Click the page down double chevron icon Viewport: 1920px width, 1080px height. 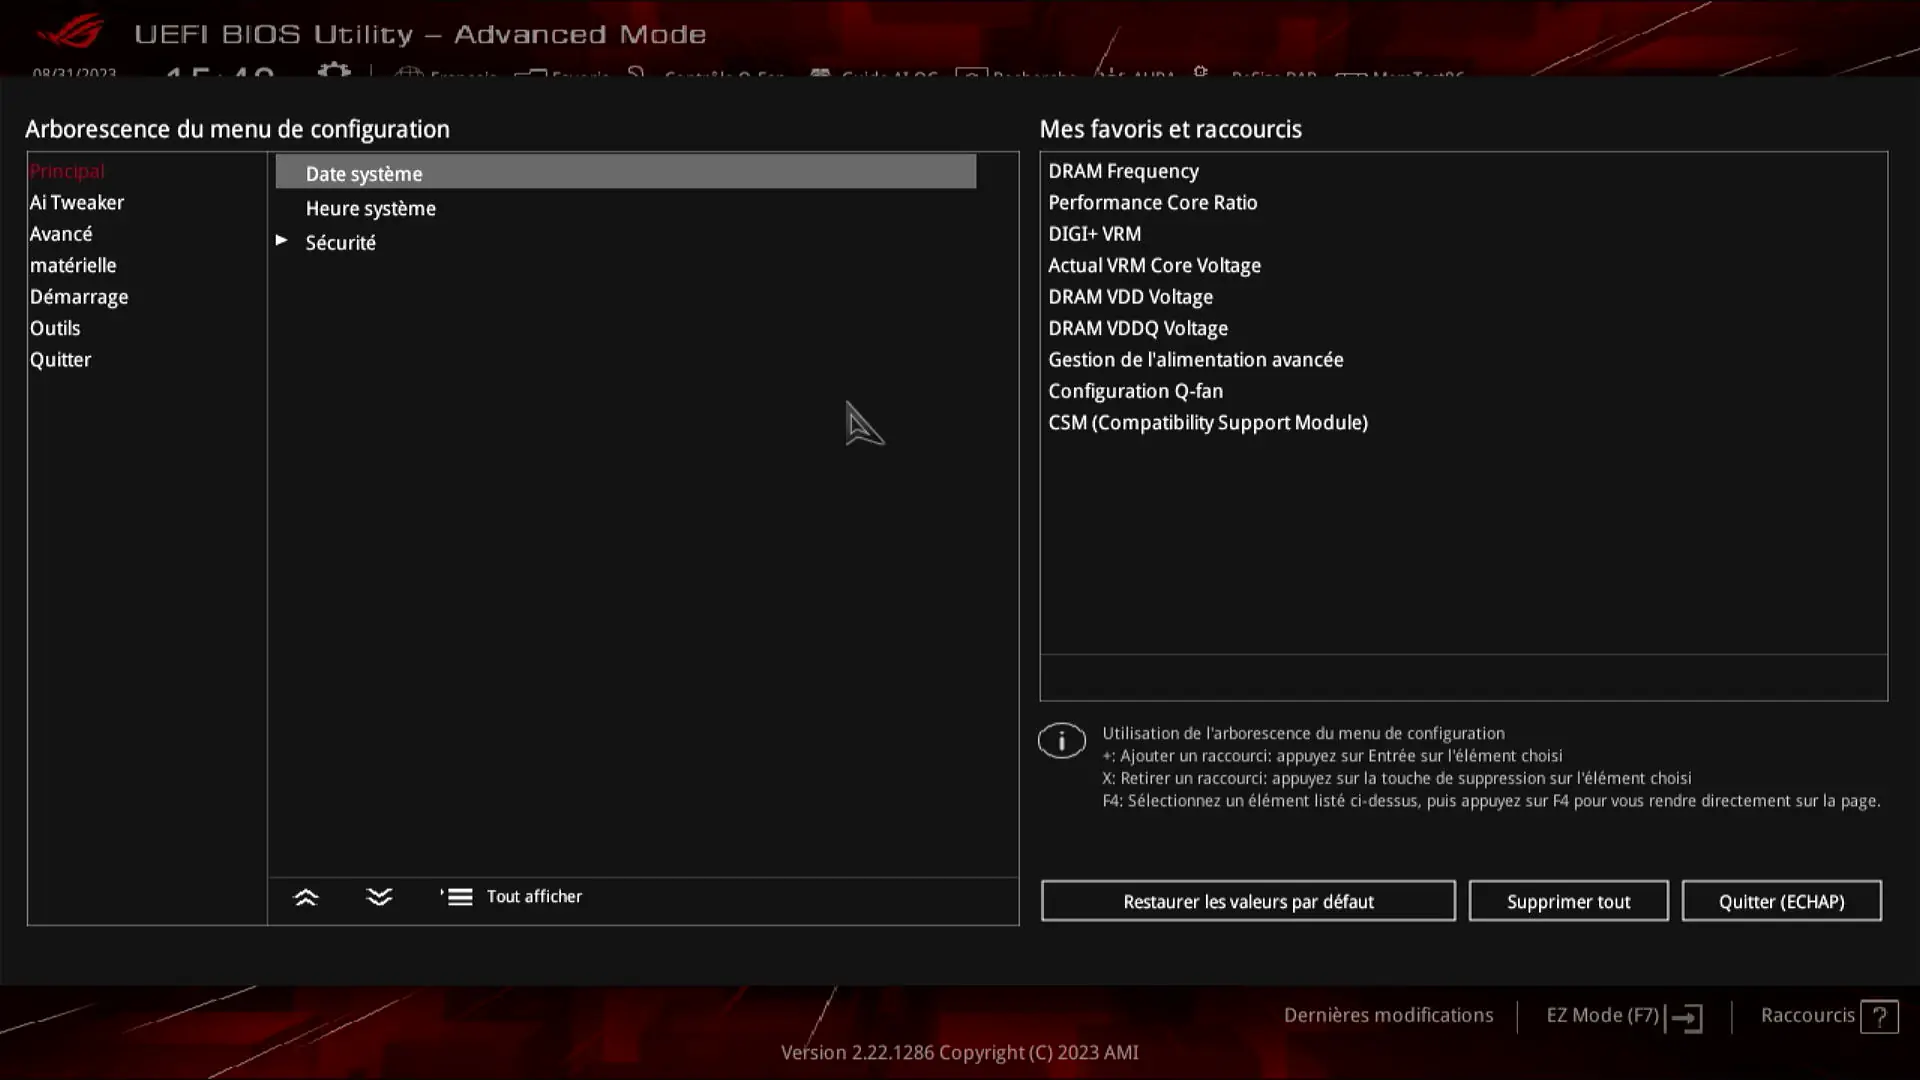pos(379,897)
